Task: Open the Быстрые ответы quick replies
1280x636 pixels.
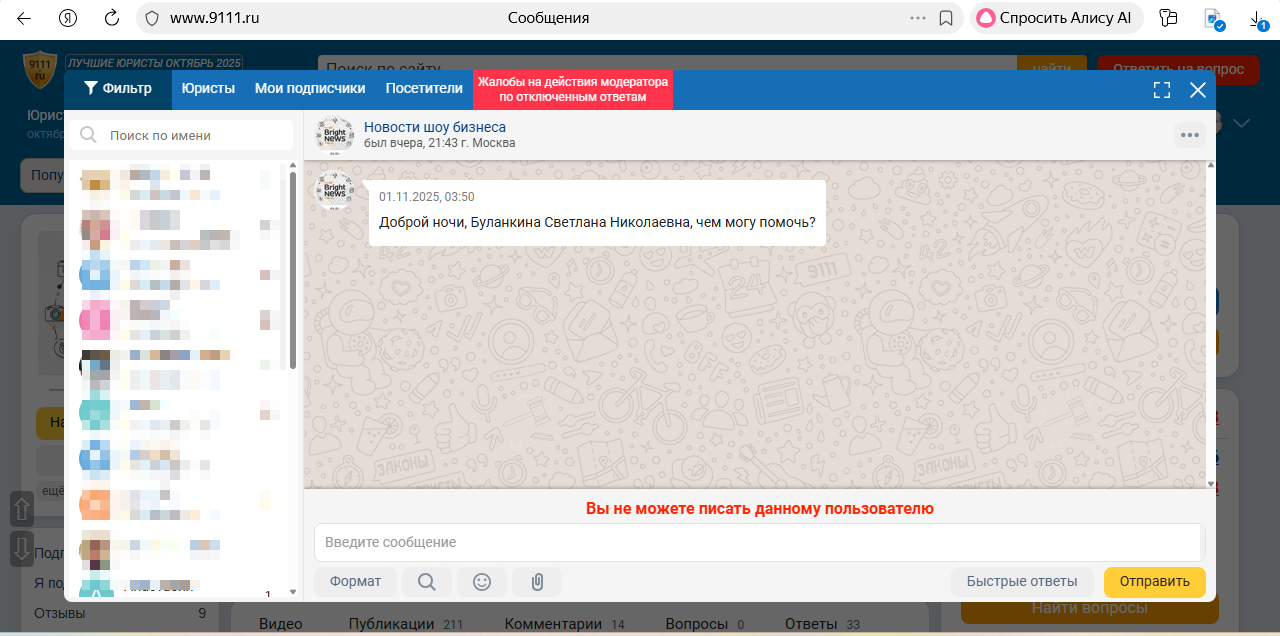Action: [x=1021, y=582]
